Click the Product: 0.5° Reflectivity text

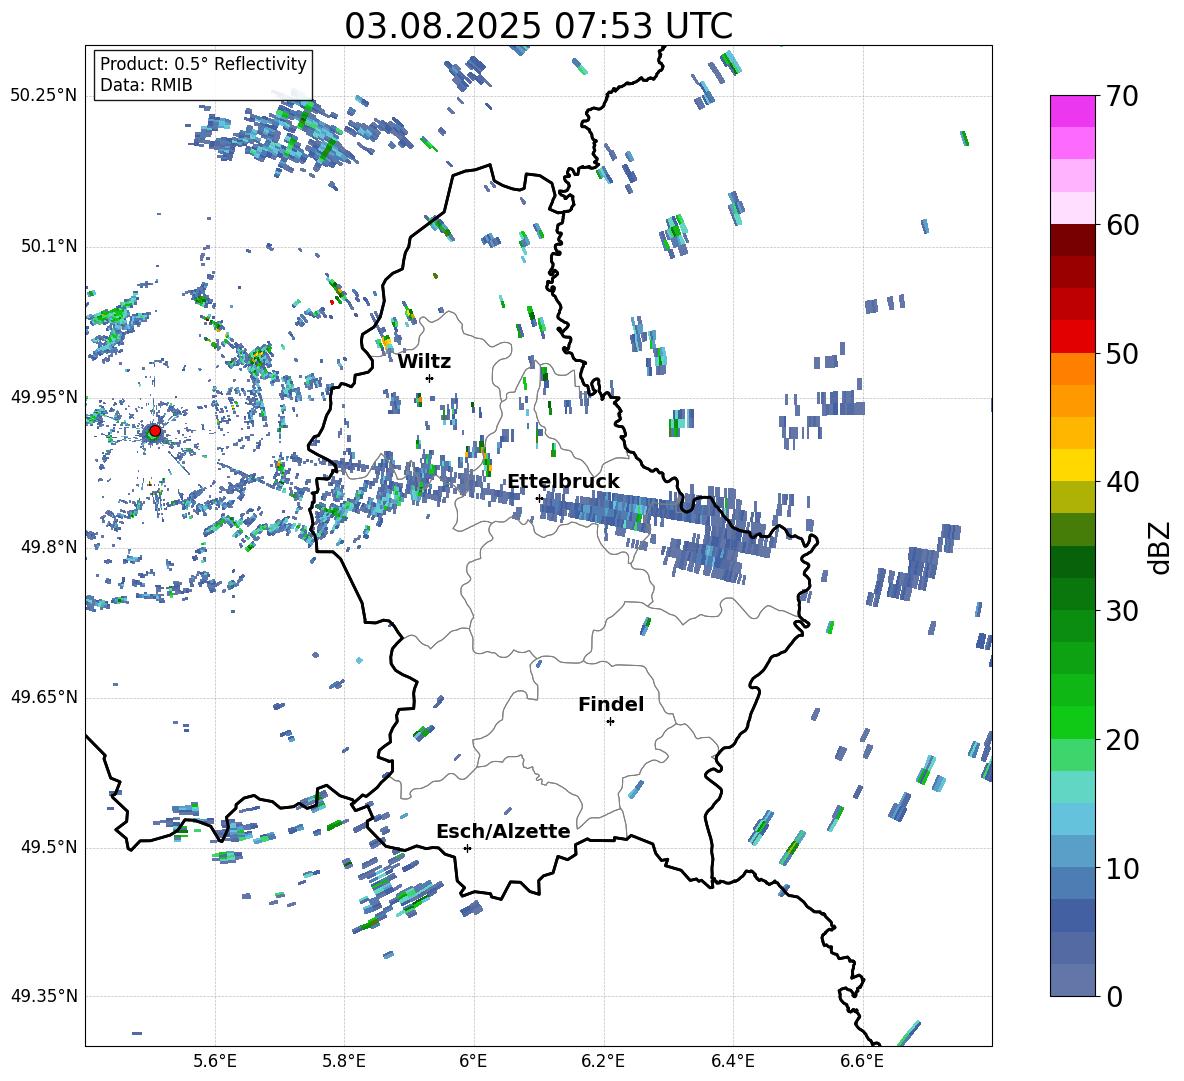(x=203, y=64)
